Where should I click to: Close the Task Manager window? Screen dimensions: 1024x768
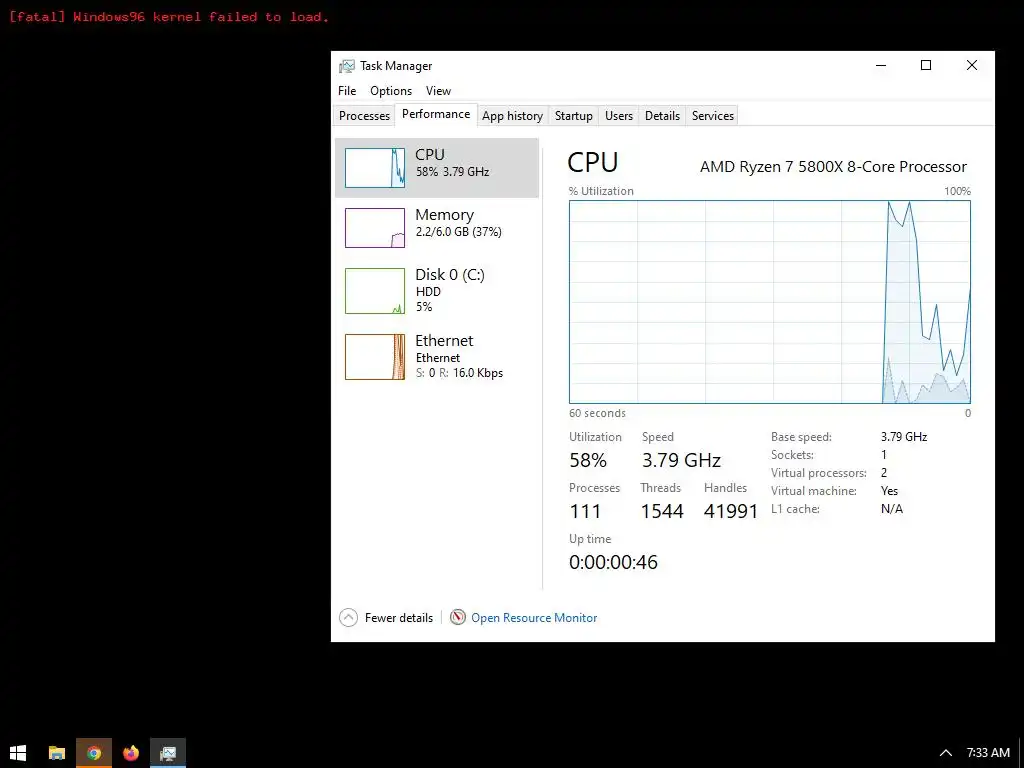(972, 65)
